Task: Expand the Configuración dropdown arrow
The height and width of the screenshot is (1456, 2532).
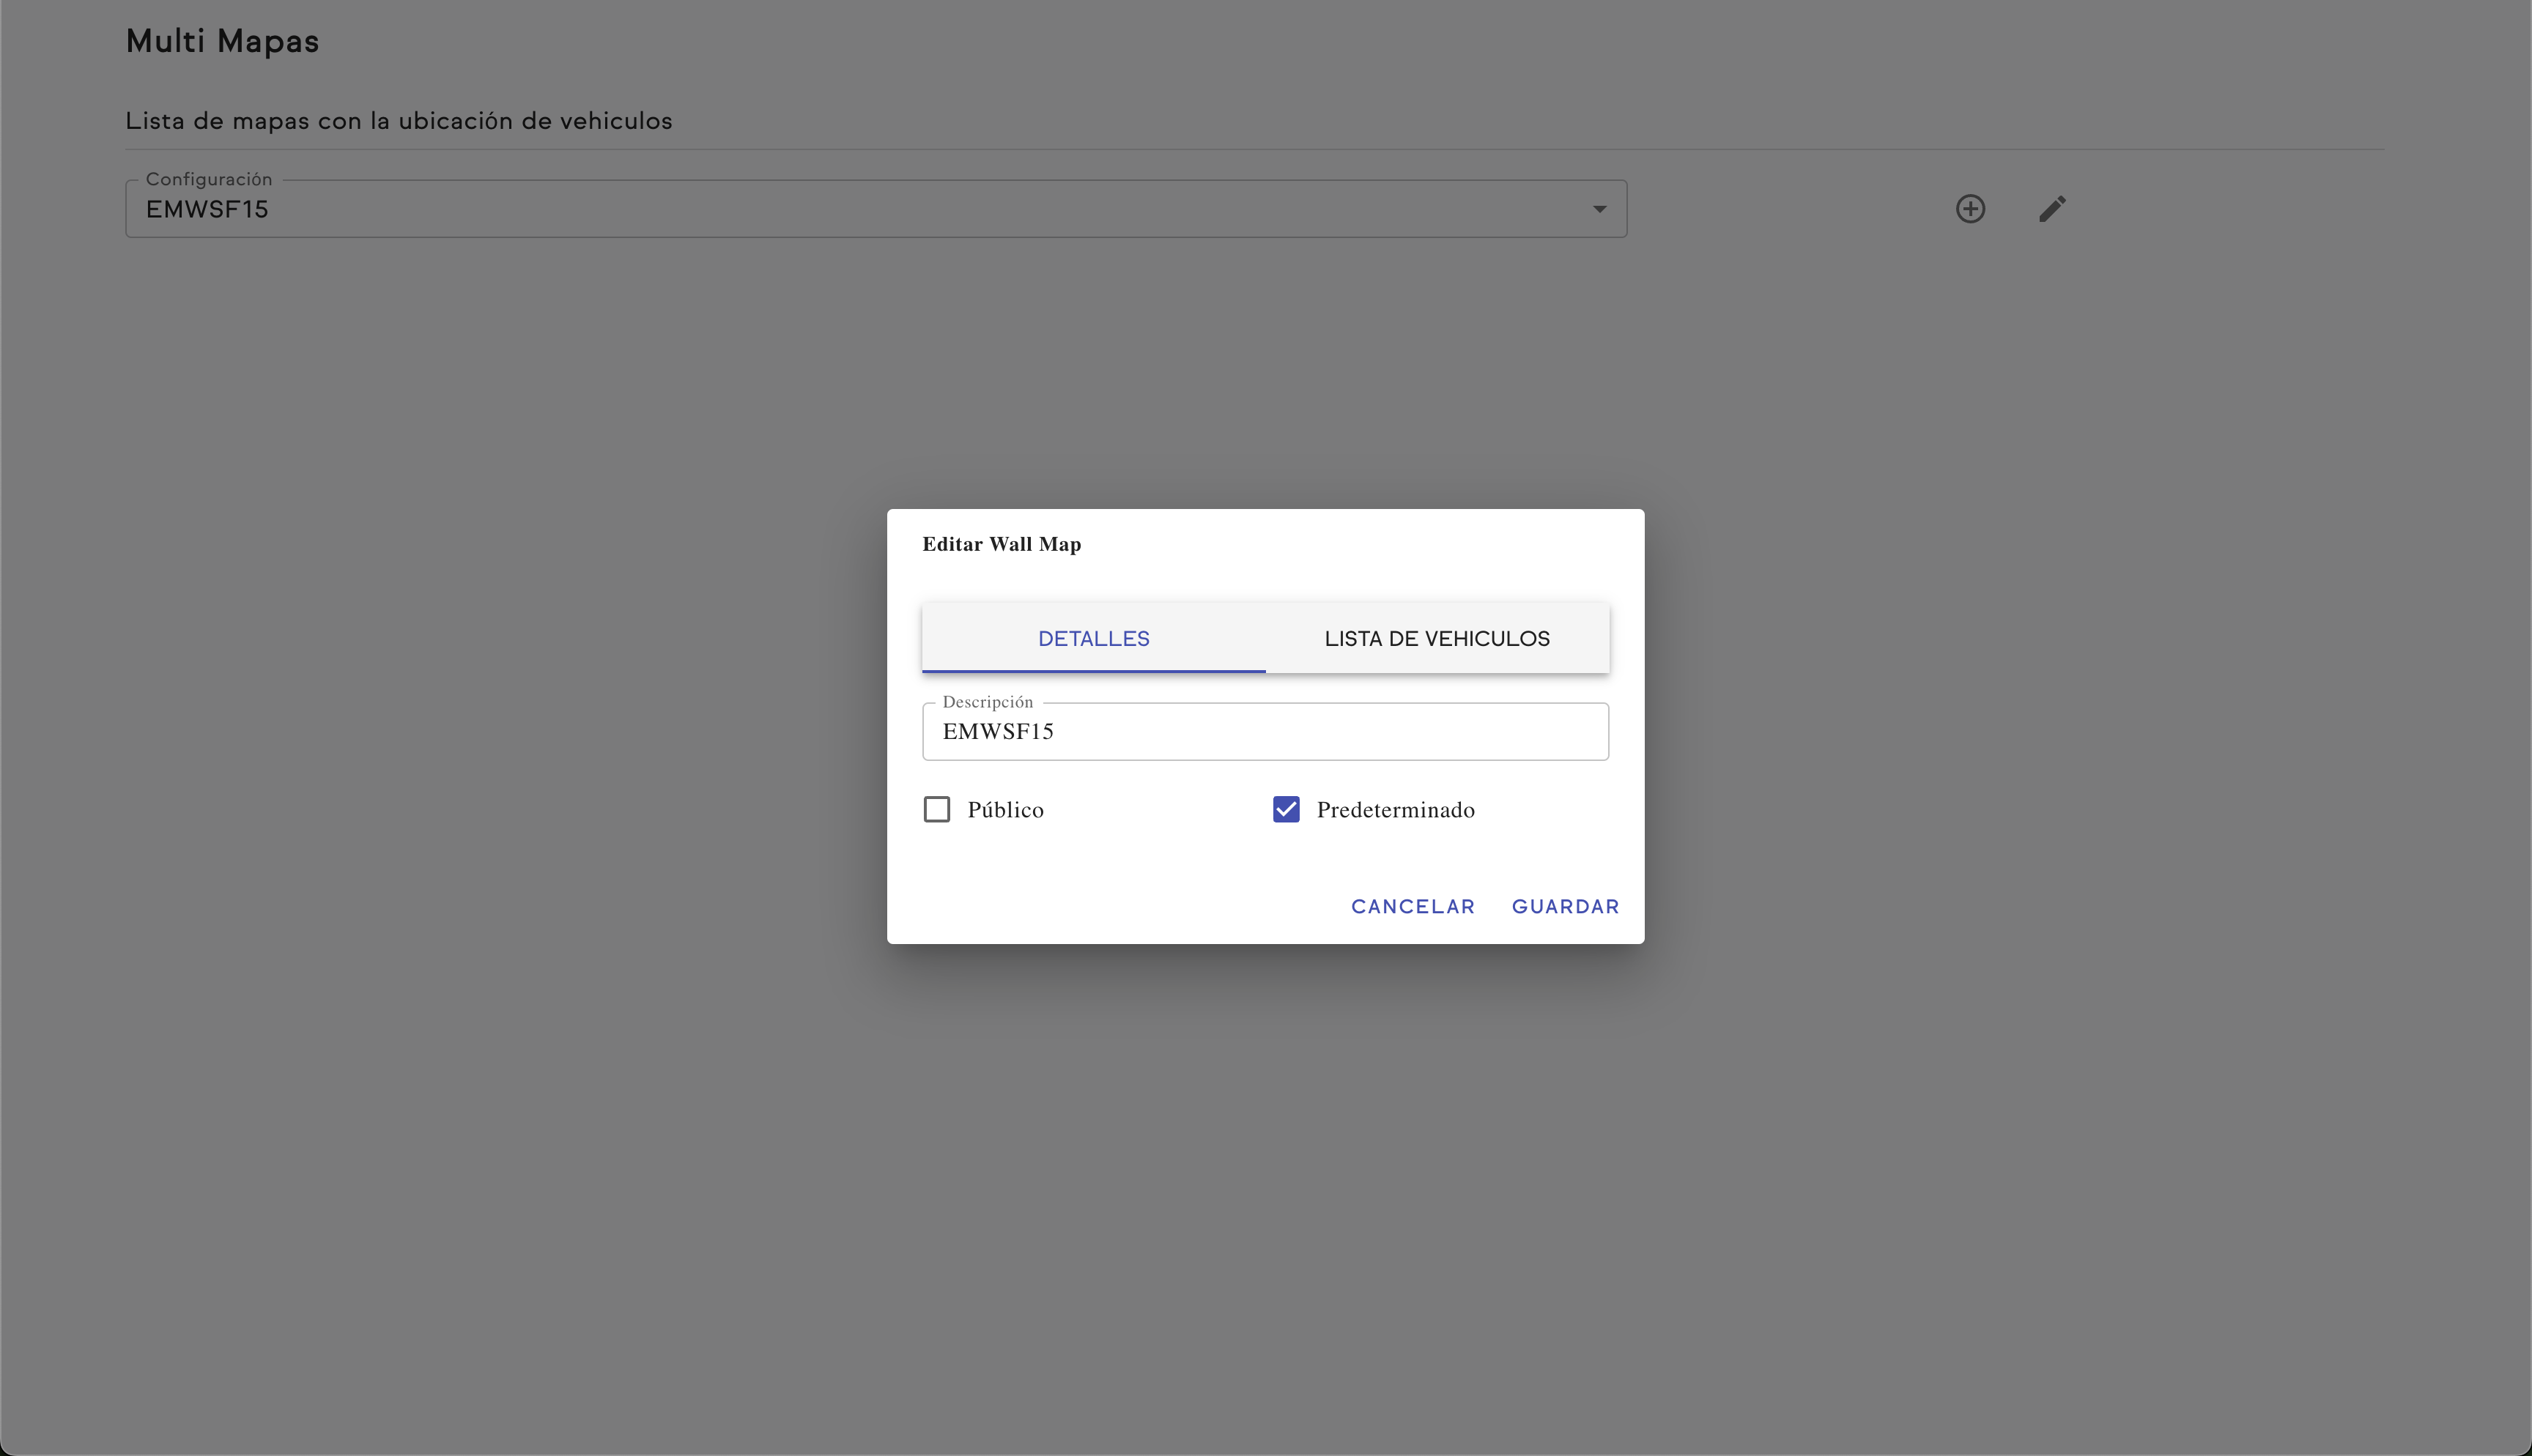Action: (1599, 209)
